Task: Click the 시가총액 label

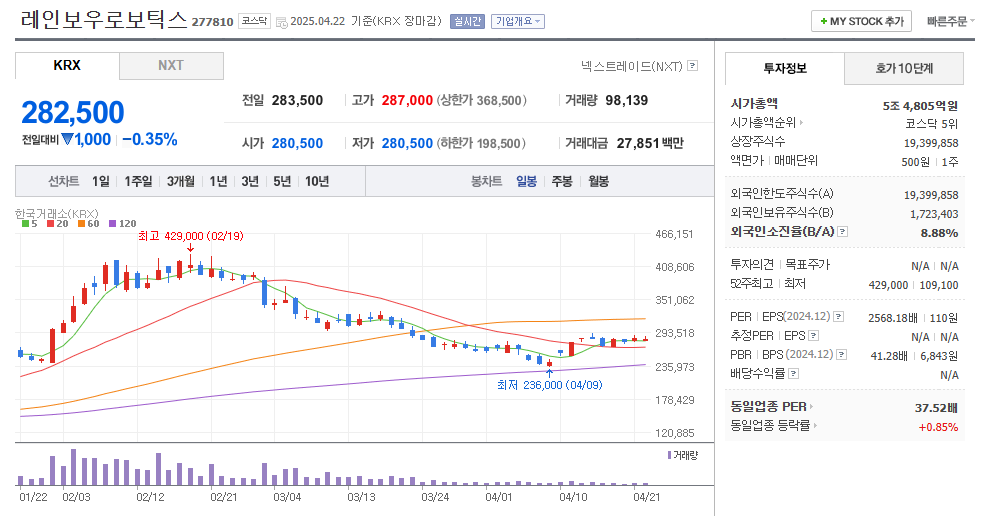Action: point(754,104)
